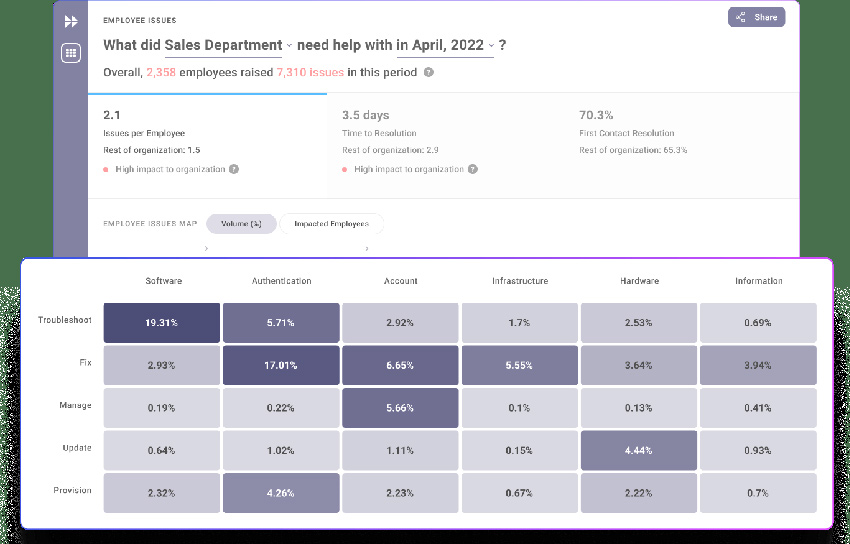Viewport: 850px width, 544px height.
Task: Click help icon under Time to Resolution
Action: click(x=473, y=169)
